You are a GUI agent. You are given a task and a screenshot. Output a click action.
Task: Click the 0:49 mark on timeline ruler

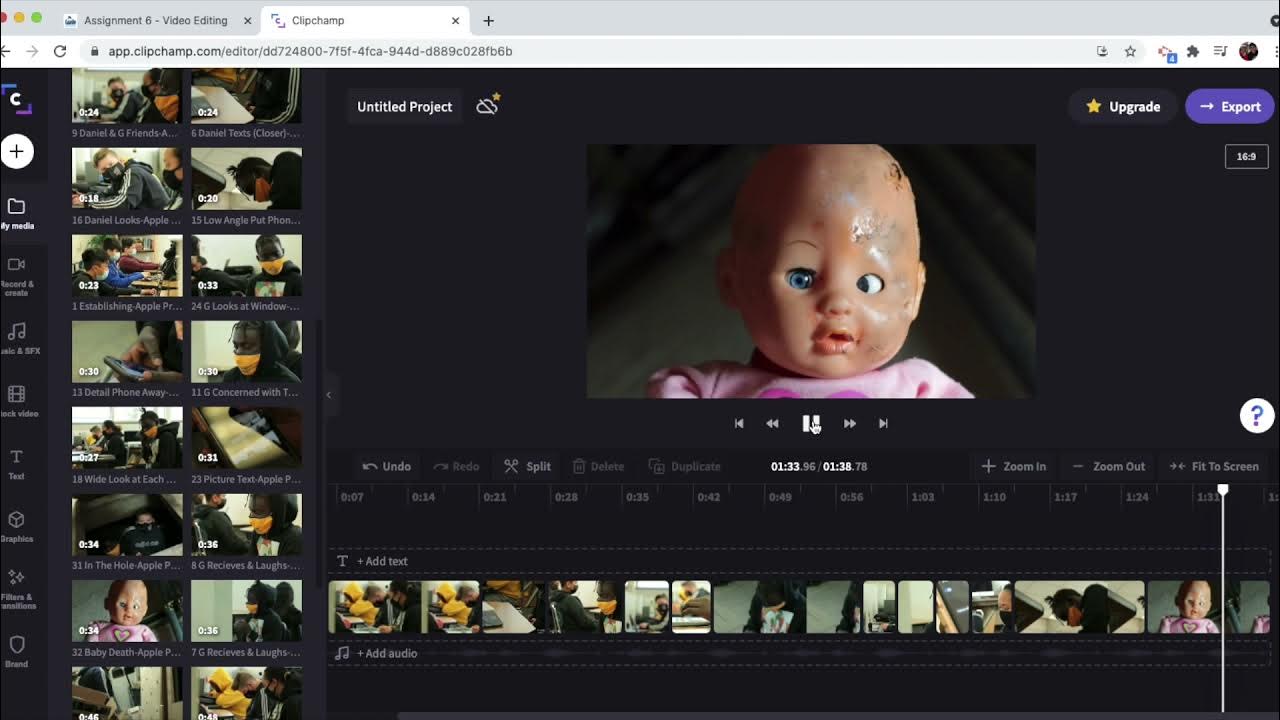[x=780, y=497]
